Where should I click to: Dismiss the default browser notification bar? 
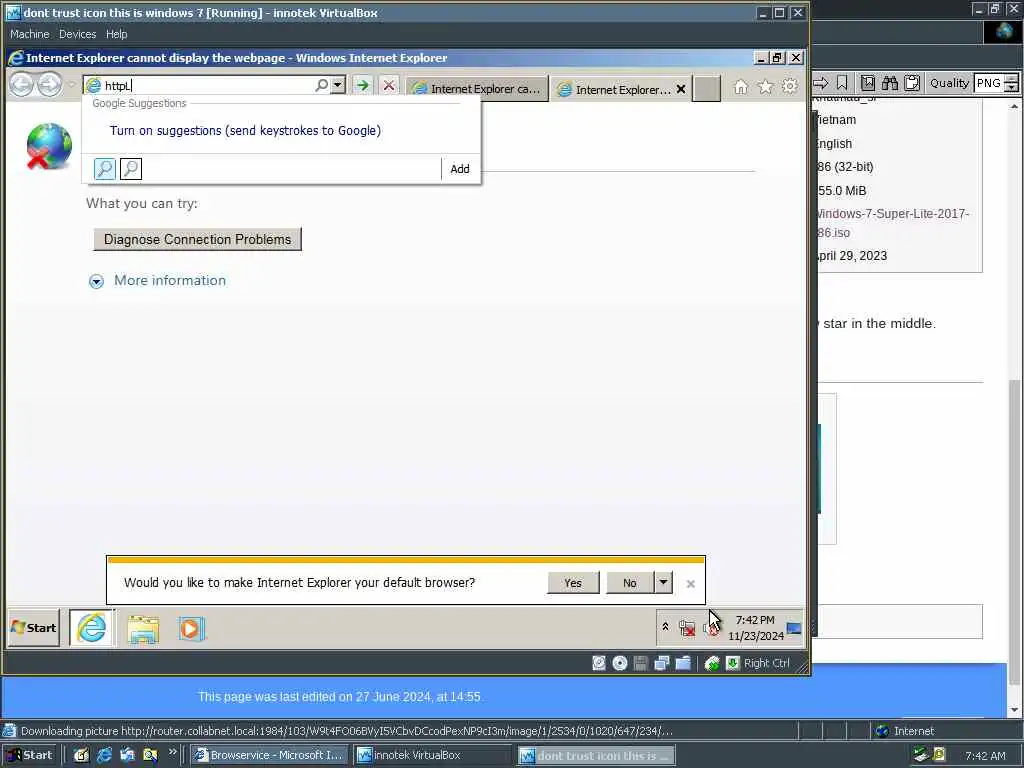(690, 584)
